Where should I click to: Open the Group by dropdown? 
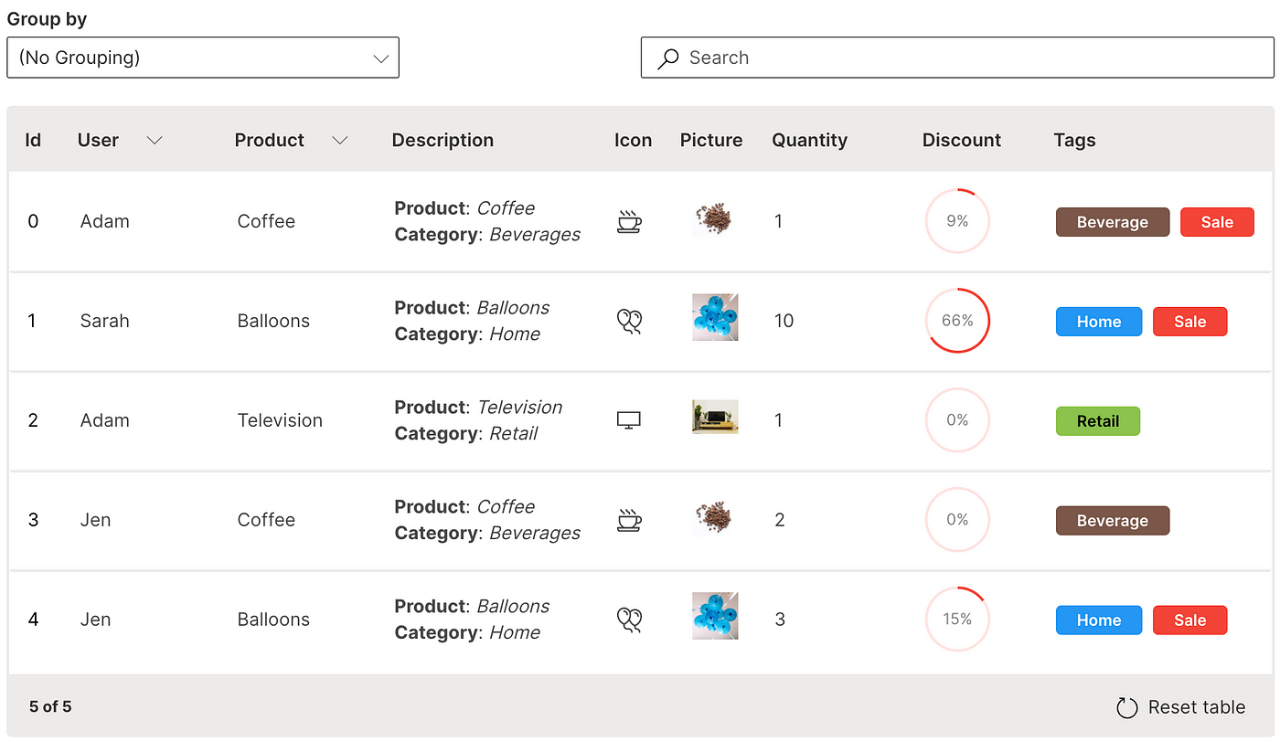pos(203,58)
